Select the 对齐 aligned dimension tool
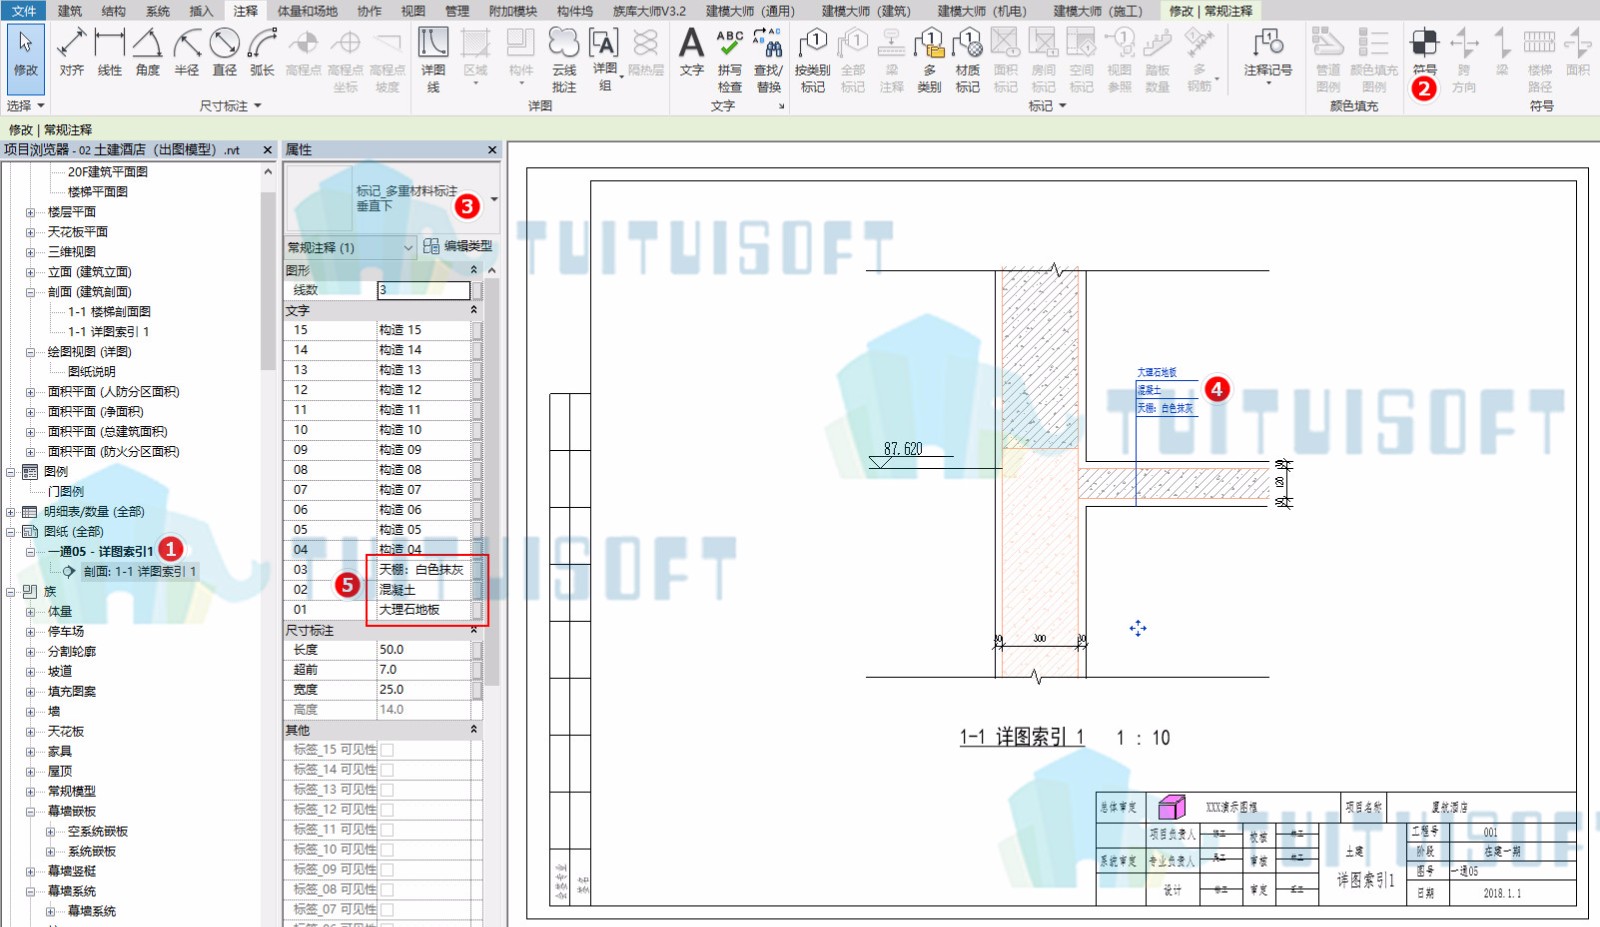 (x=71, y=52)
